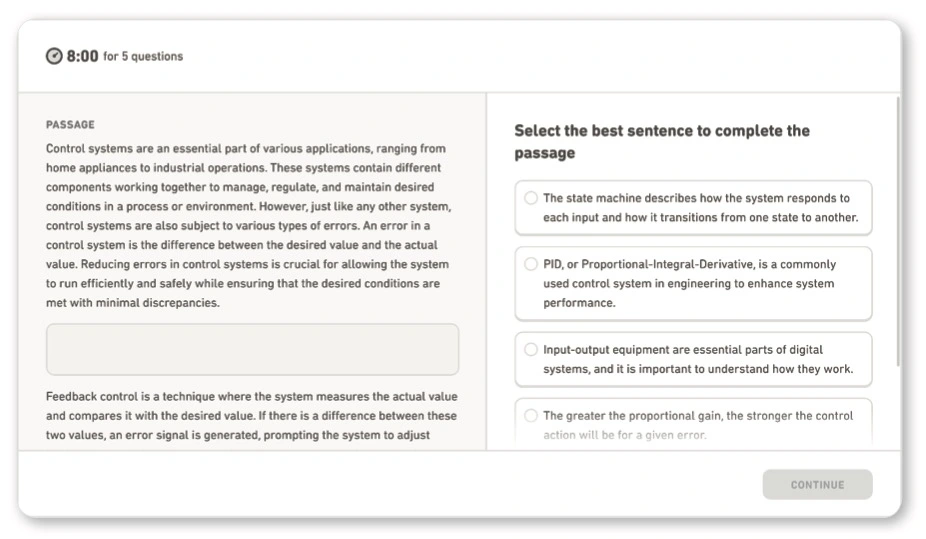Click the first passage paragraph about control systems
Viewport: 926px width, 539px height.
pos(250,225)
